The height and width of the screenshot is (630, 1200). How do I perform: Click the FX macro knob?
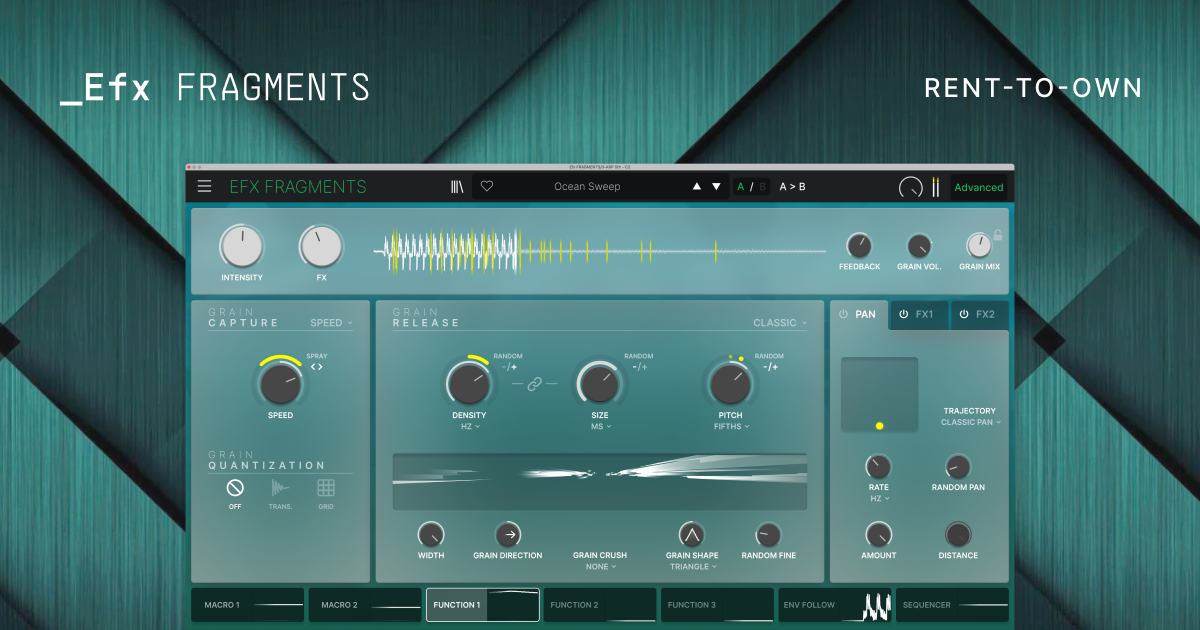point(321,246)
